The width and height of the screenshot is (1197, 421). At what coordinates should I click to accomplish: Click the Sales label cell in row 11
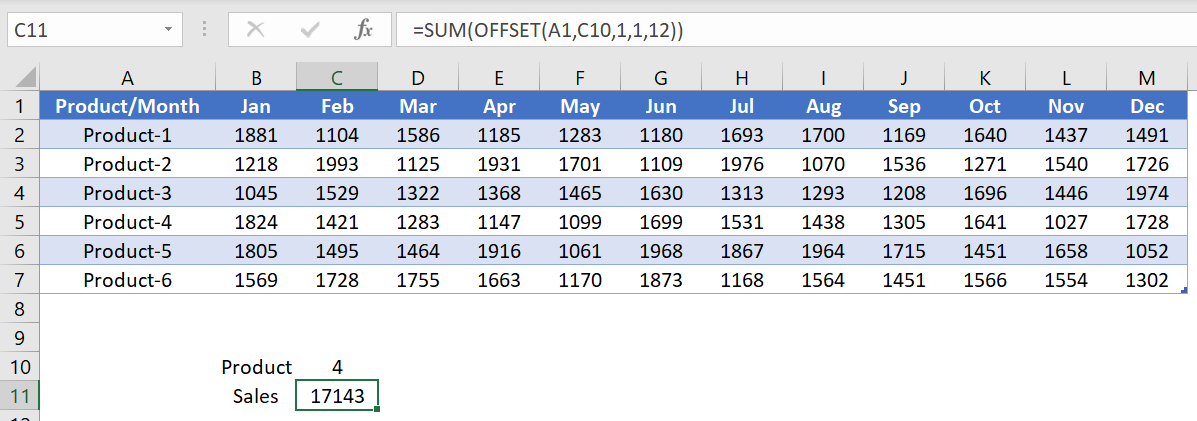click(256, 396)
